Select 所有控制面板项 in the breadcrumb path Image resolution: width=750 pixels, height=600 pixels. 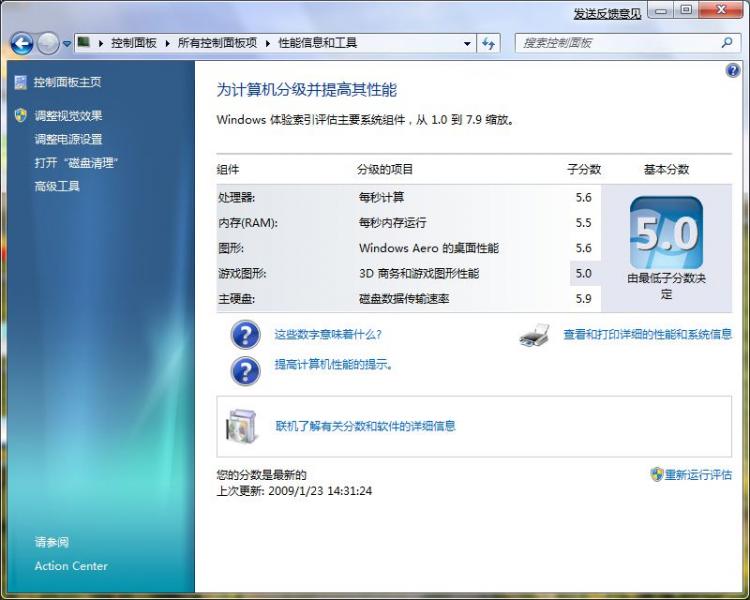coord(218,43)
